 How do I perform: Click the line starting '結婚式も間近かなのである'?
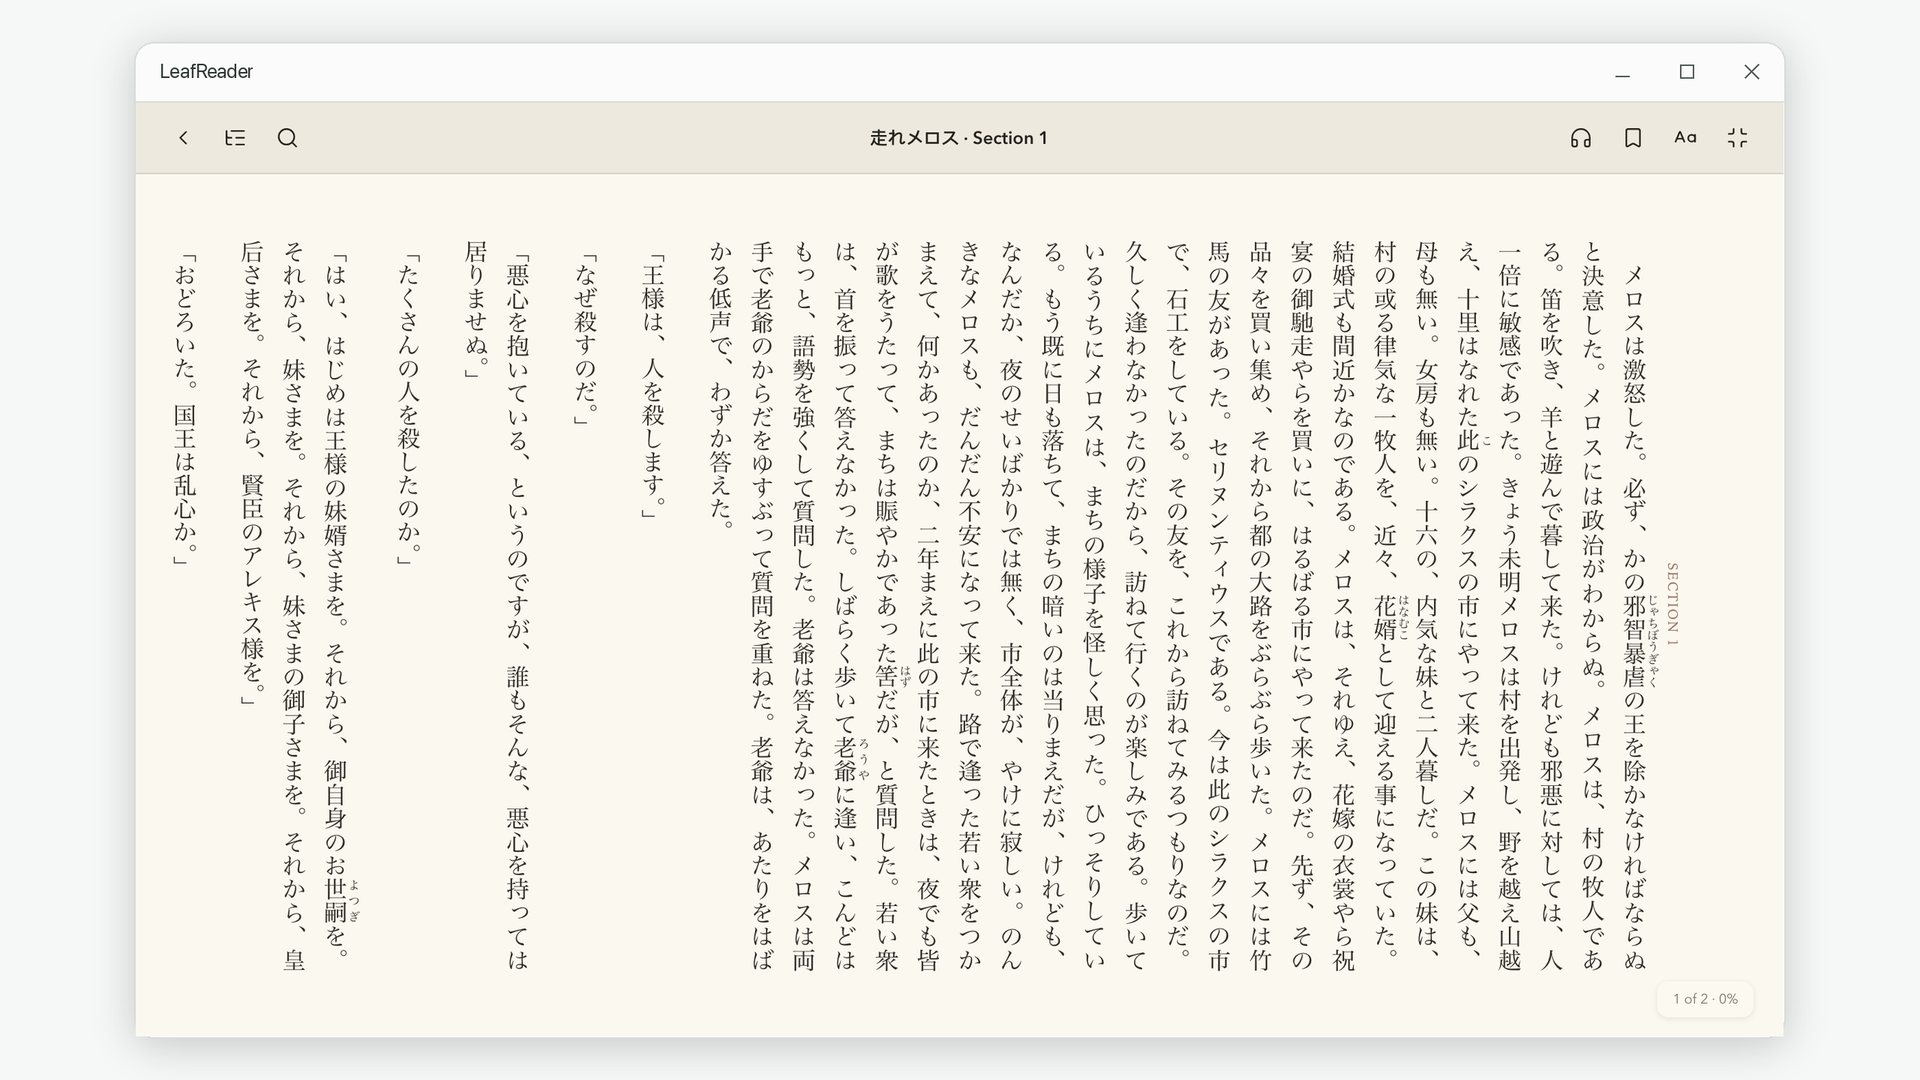(x=1343, y=606)
